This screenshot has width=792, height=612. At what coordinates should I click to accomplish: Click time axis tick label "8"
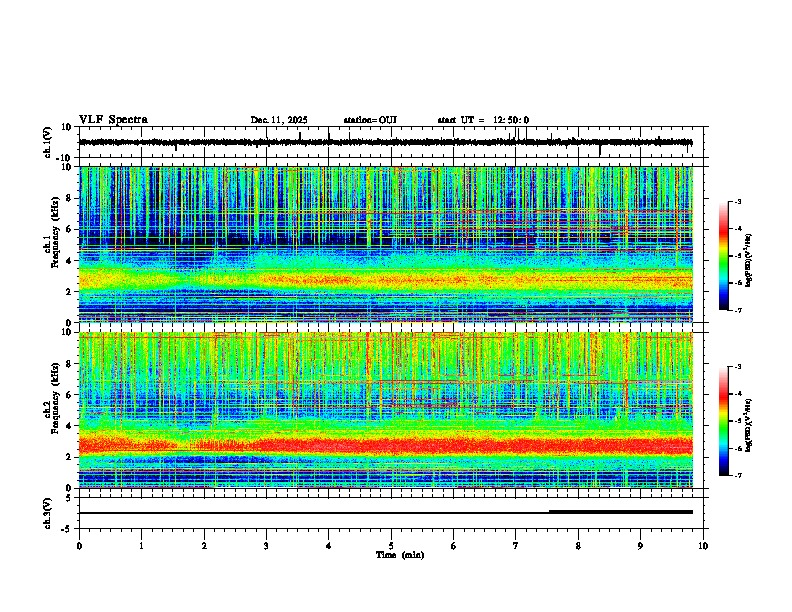click(578, 546)
